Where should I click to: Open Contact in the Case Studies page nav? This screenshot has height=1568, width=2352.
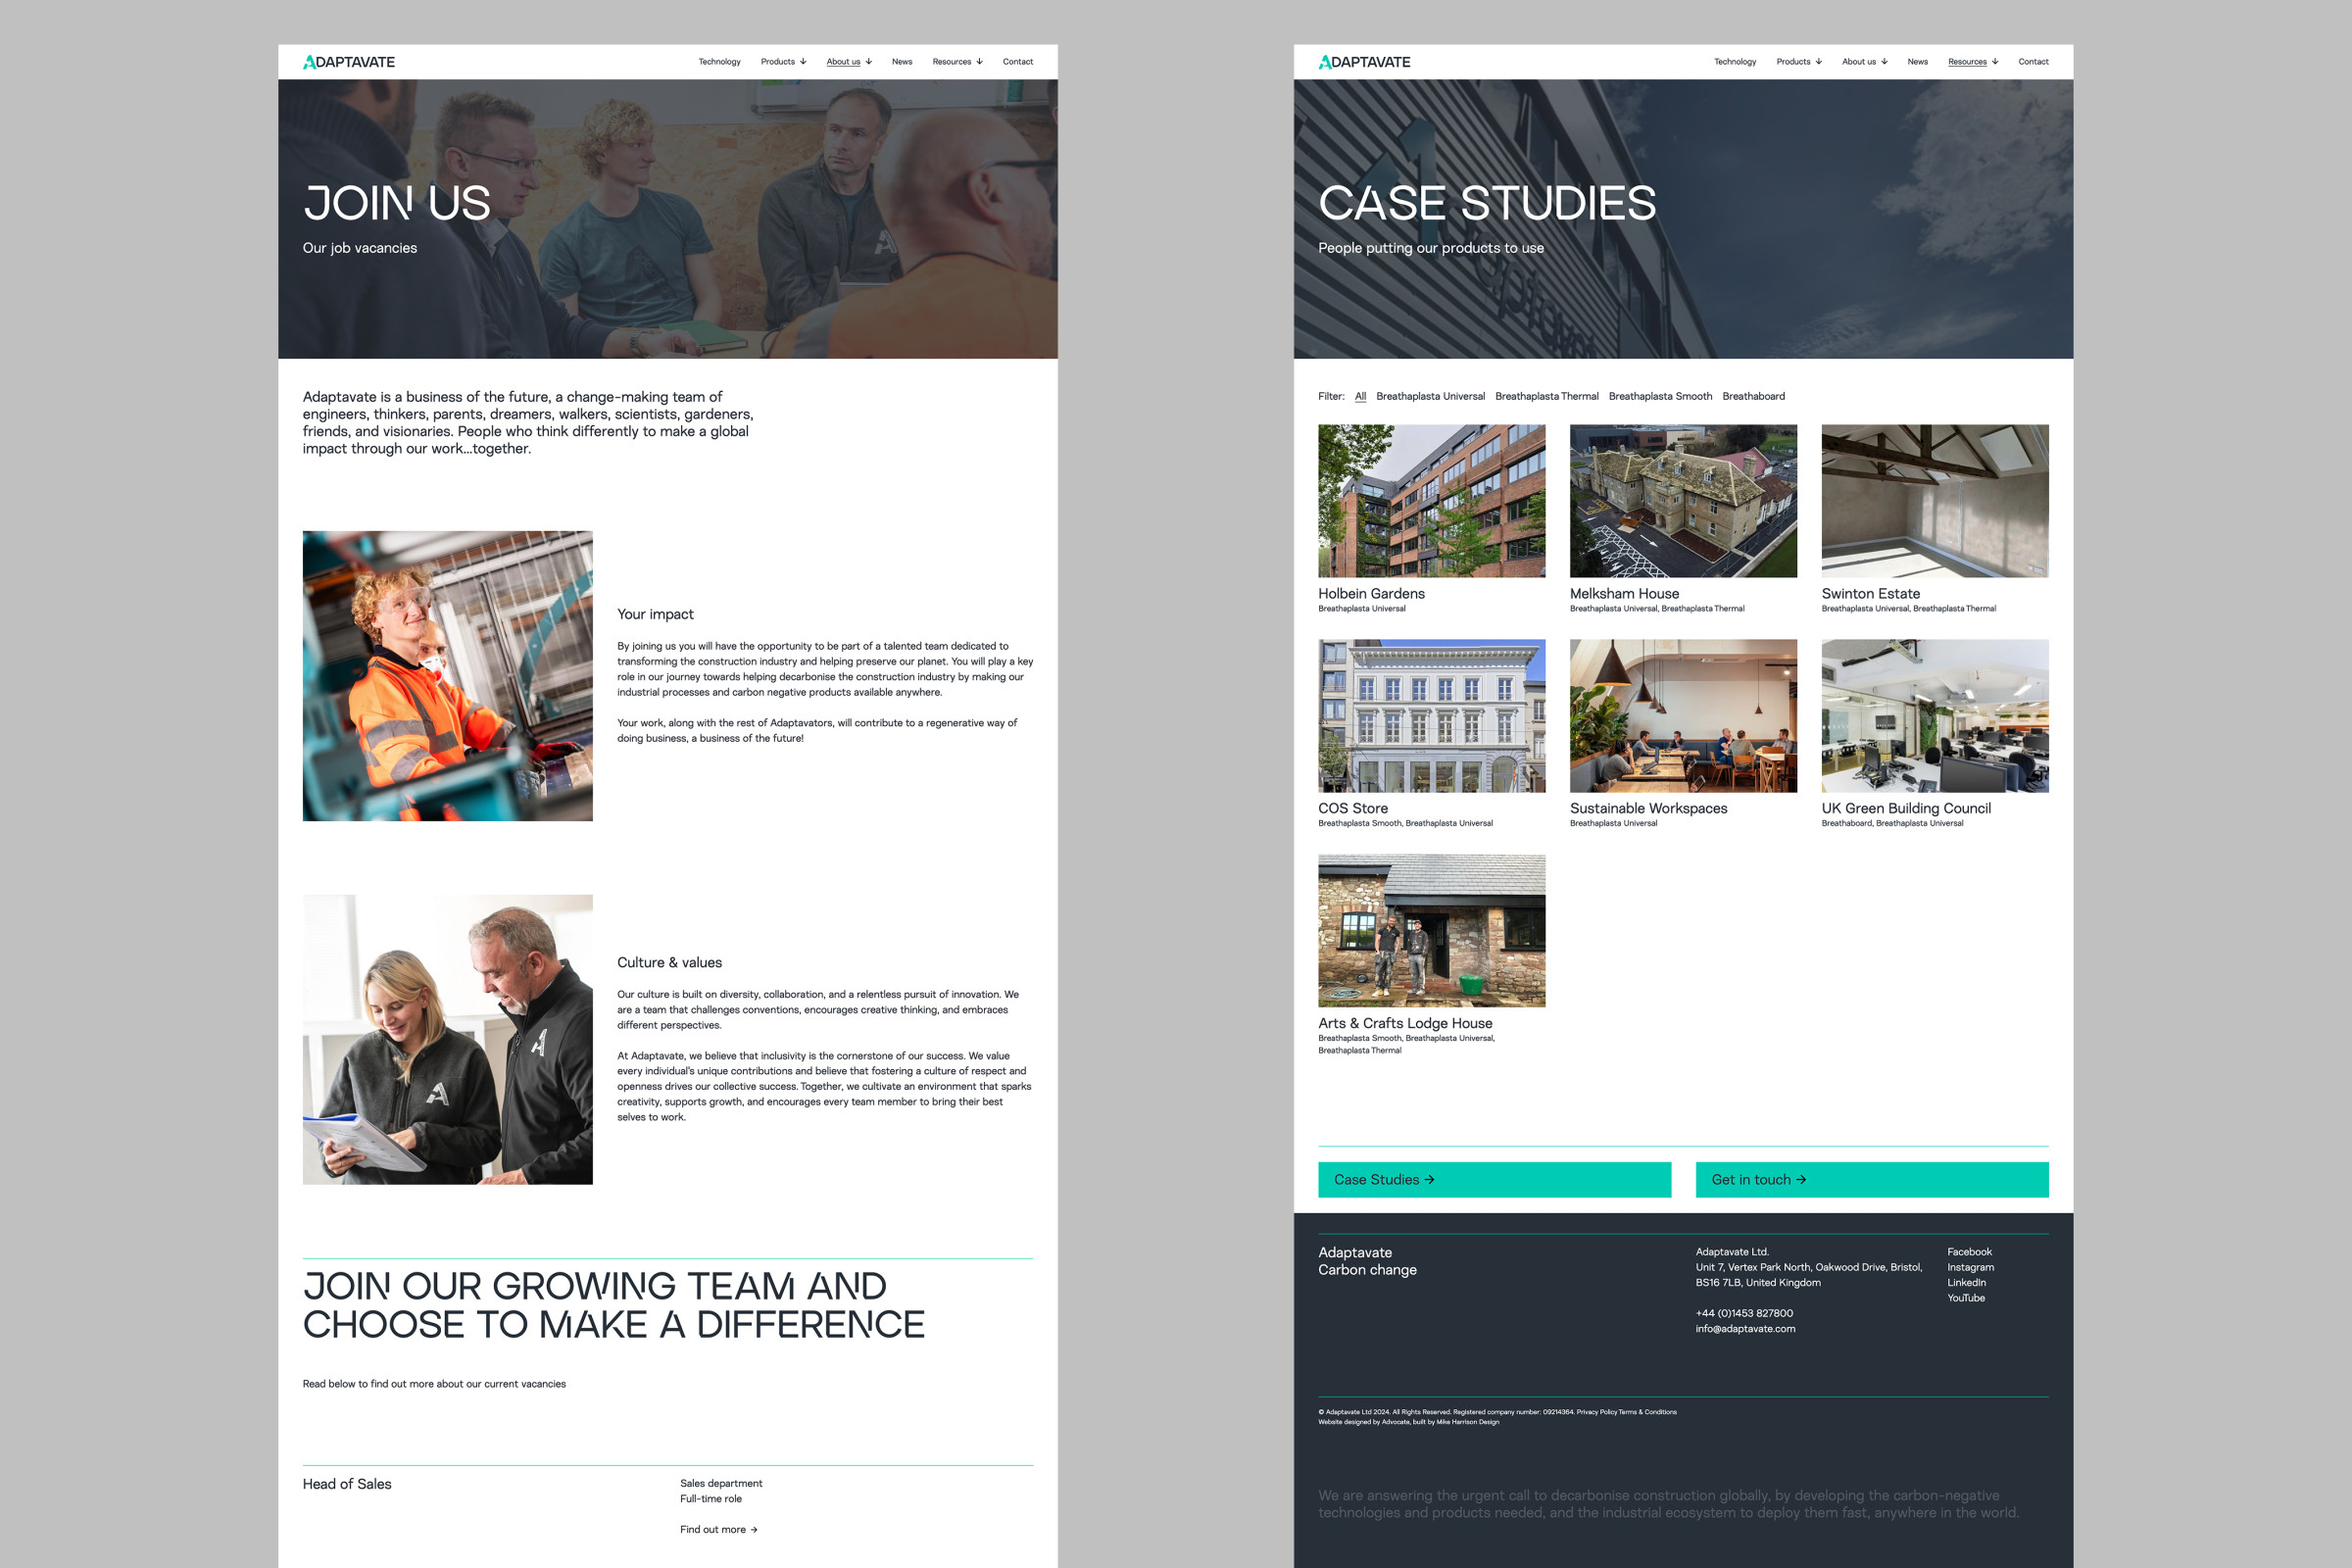[2033, 62]
